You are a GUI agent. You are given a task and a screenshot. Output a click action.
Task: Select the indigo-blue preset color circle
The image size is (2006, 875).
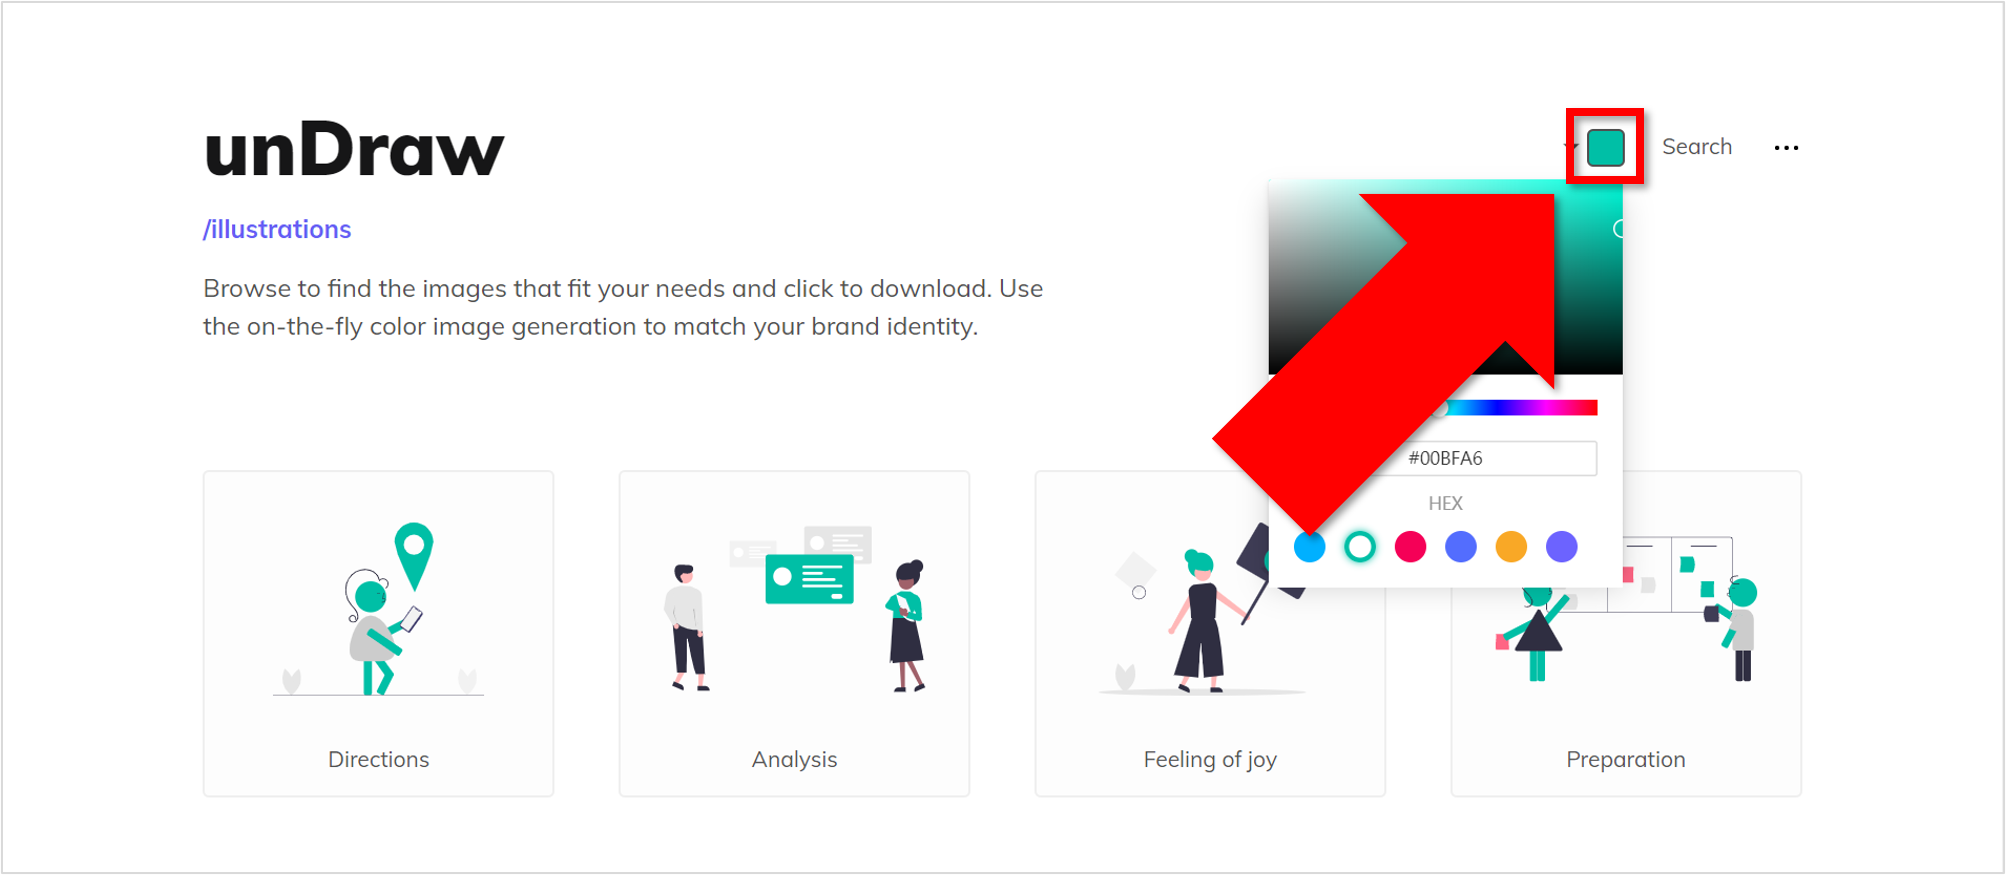click(1460, 547)
